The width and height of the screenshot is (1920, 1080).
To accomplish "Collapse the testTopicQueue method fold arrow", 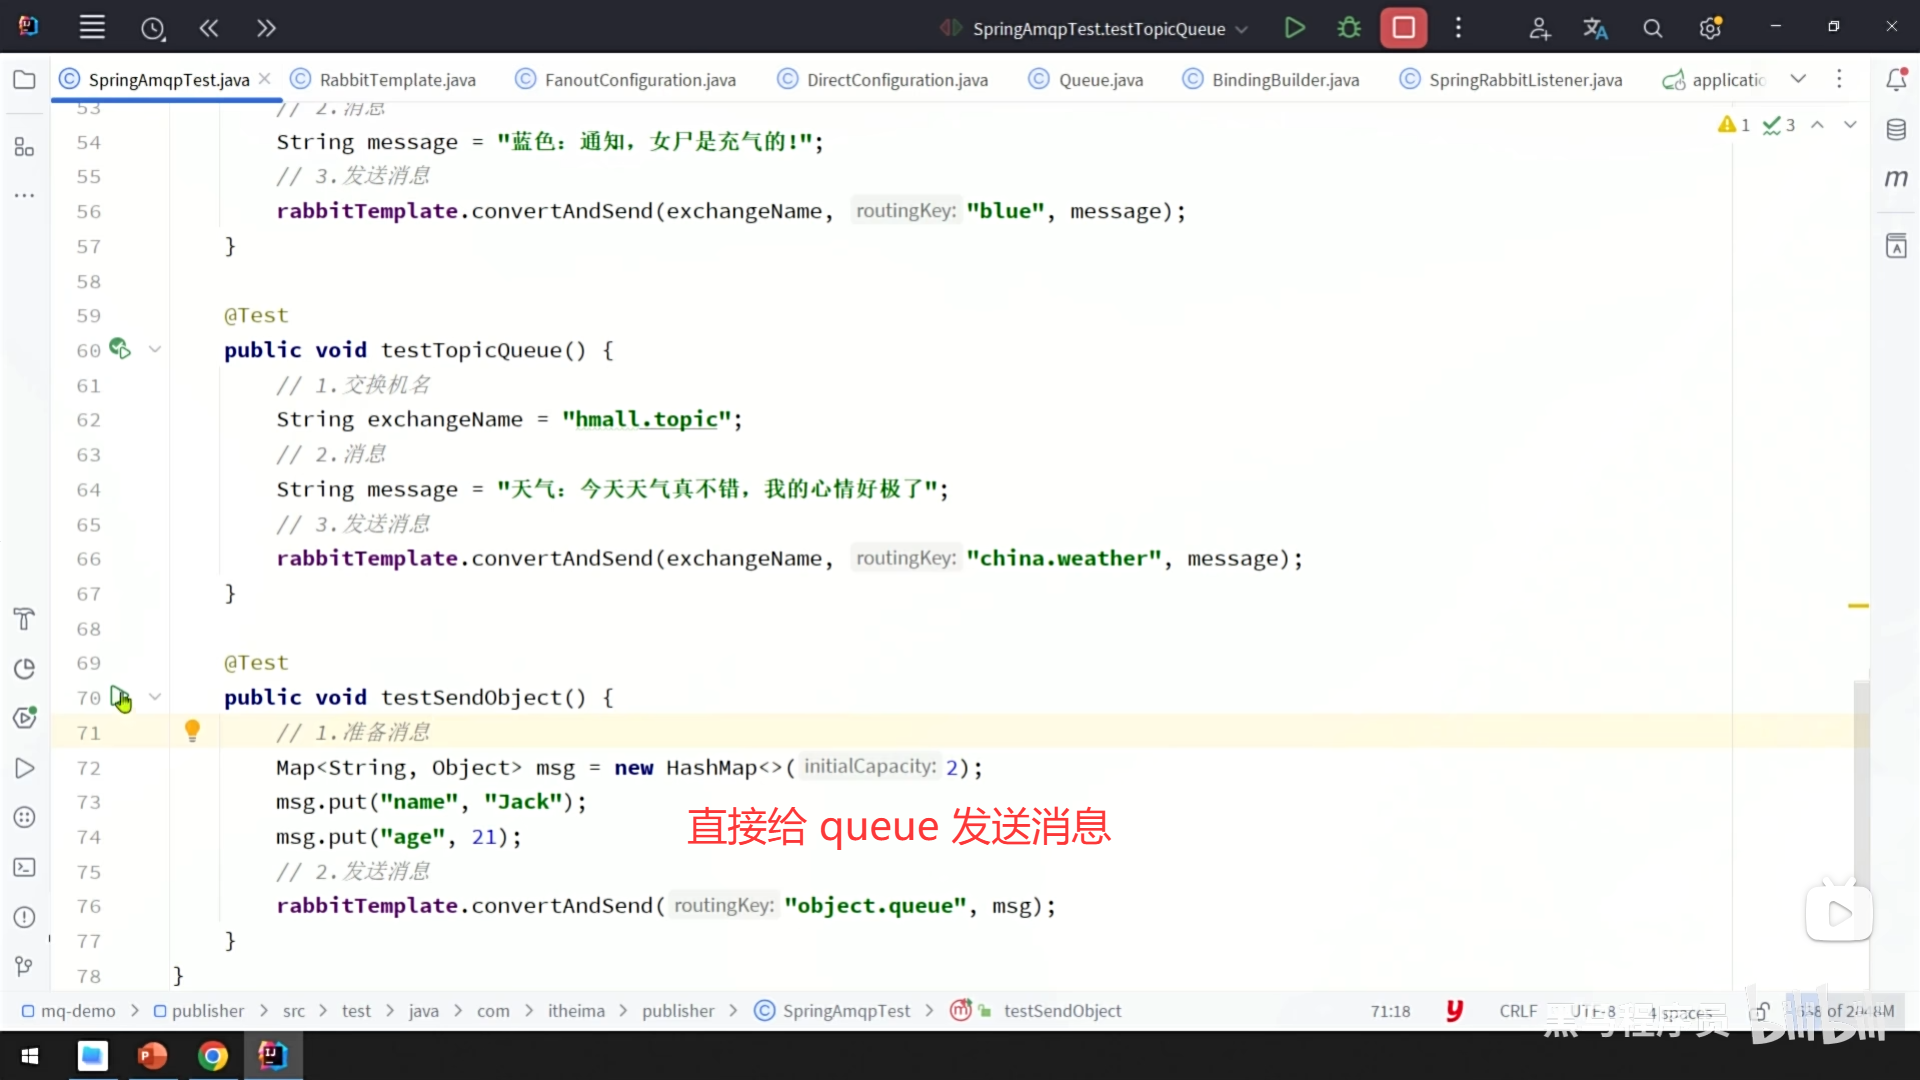I will [x=155, y=349].
